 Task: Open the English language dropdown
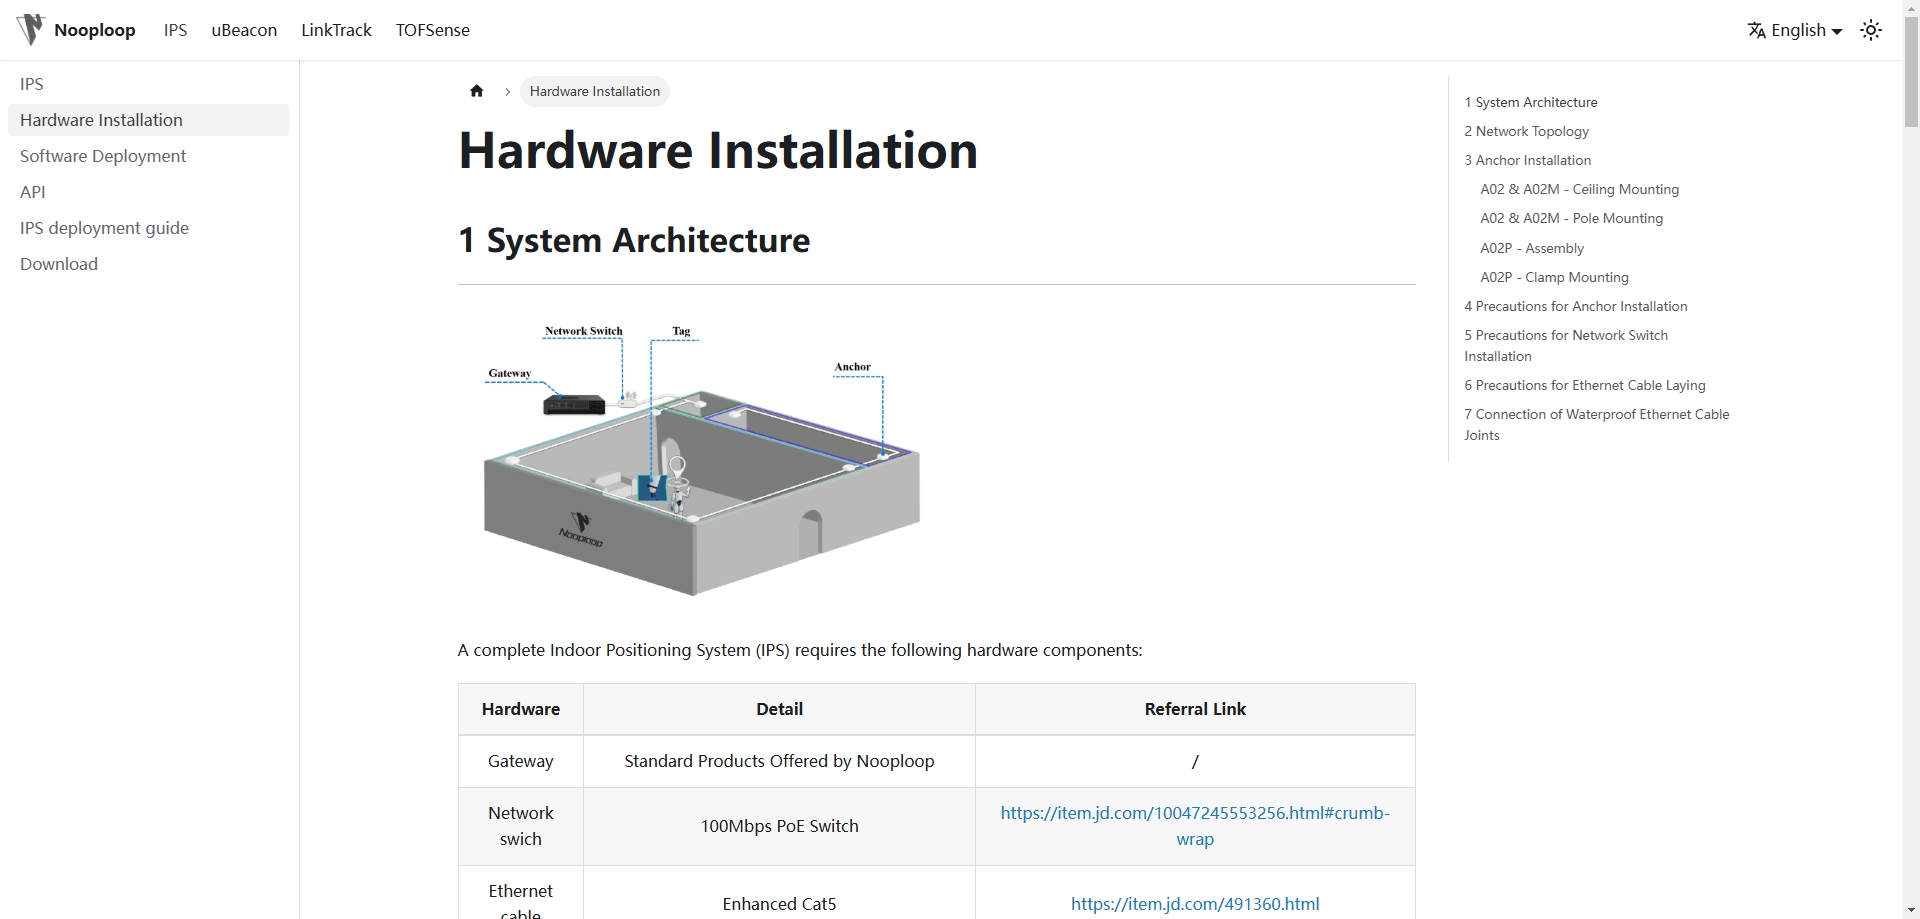[1795, 30]
